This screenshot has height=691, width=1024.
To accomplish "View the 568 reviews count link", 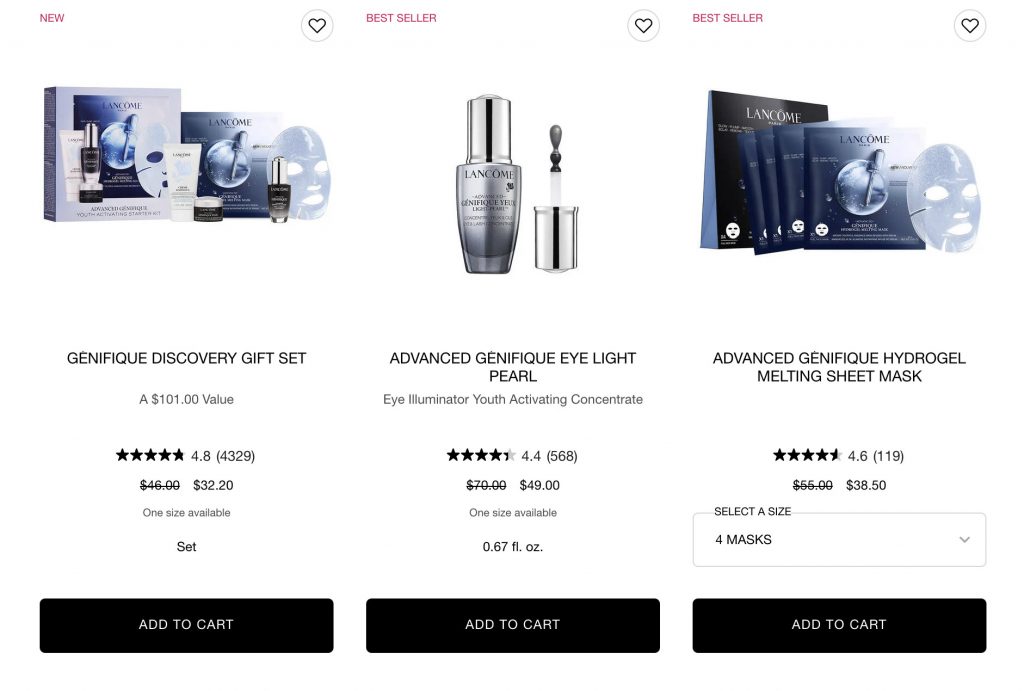I will 562,456.
